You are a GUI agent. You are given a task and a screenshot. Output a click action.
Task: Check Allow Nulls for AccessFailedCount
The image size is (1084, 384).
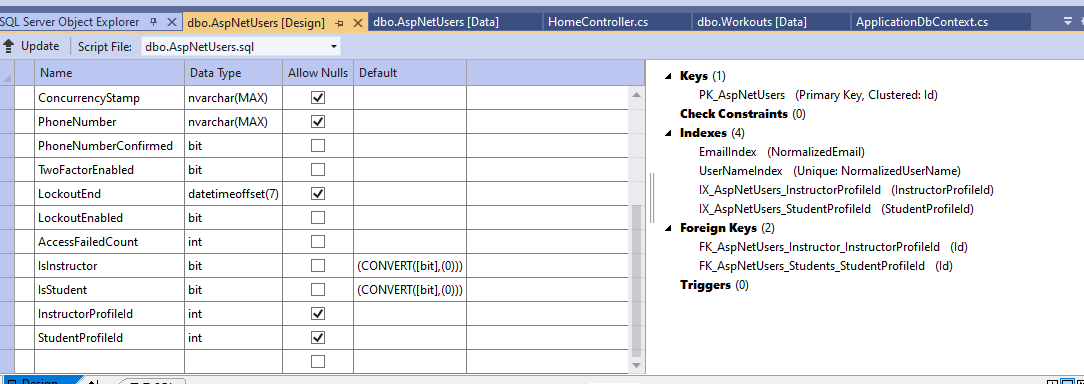[318, 241]
